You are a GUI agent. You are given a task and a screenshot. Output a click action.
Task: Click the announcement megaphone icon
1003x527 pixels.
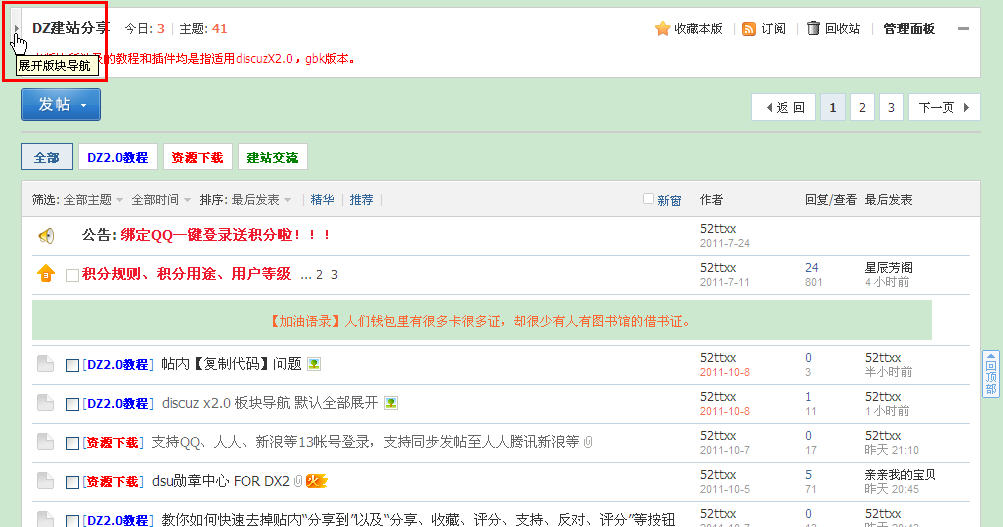click(46, 236)
